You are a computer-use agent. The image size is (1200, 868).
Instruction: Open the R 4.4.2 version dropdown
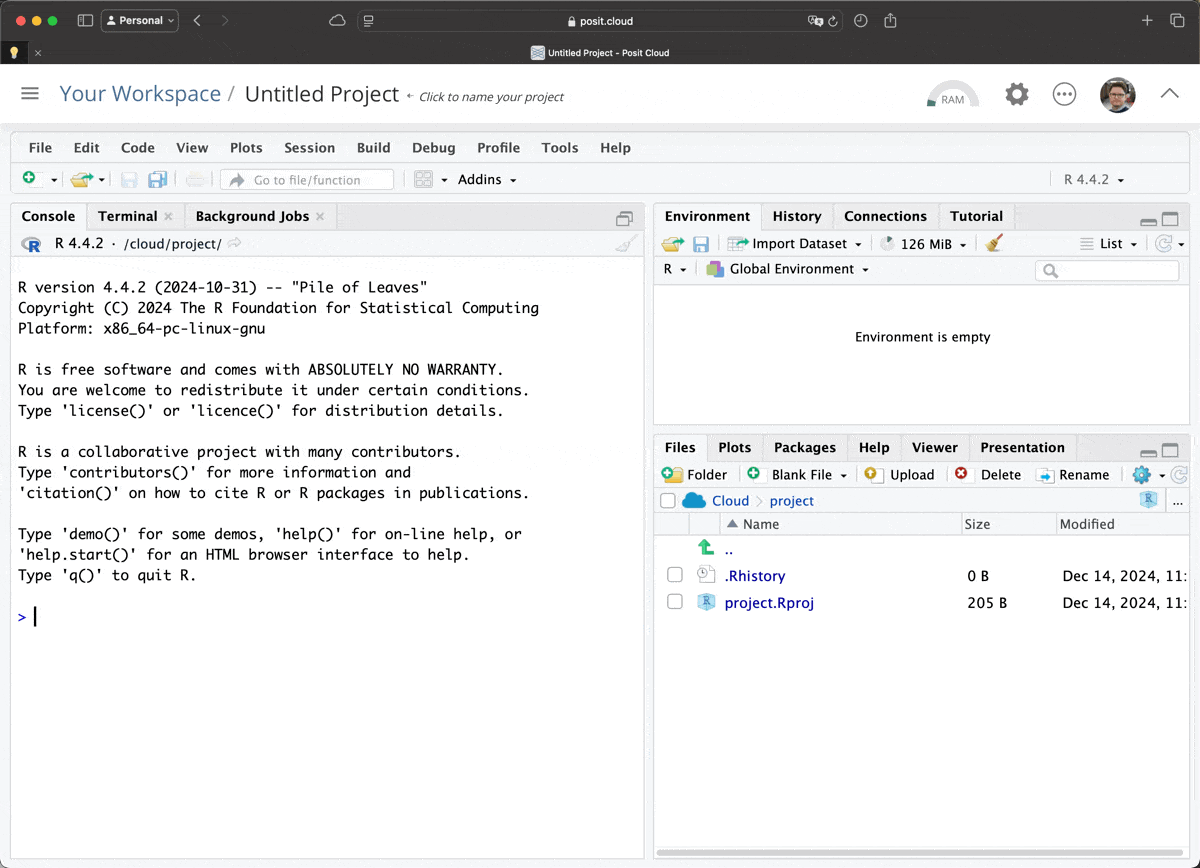[1093, 180]
